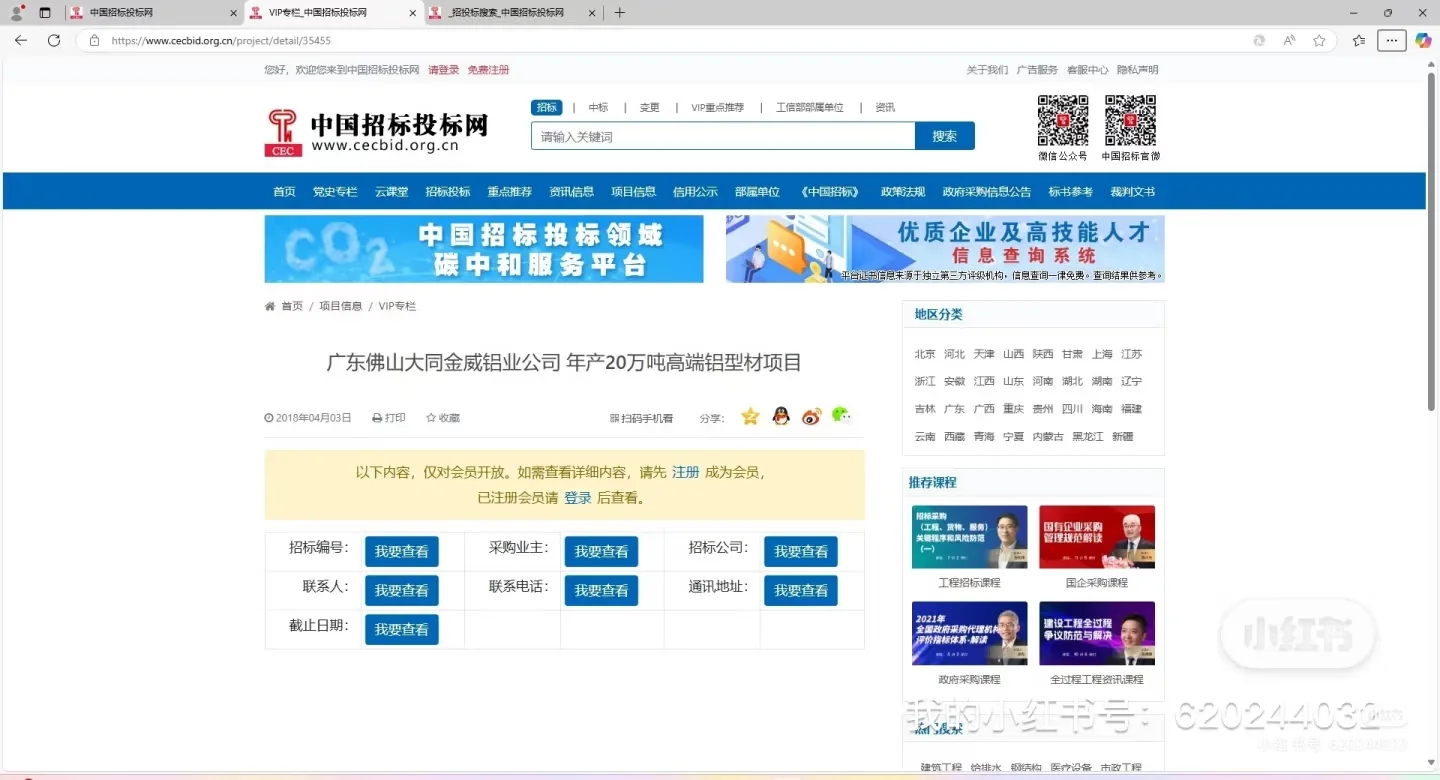Image resolution: width=1440 pixels, height=780 pixels.
Task: Click 我要查看 next to 招标编号
Action: coord(401,551)
